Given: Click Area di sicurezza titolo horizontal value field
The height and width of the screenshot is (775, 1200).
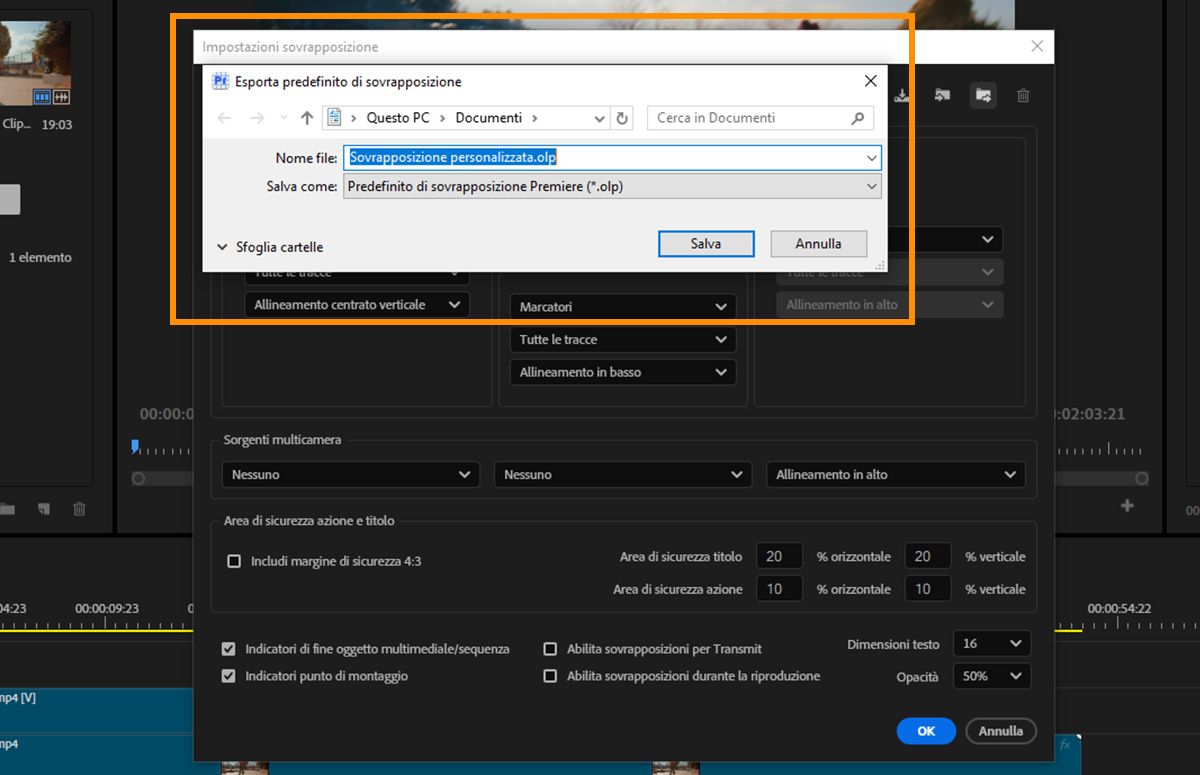Looking at the screenshot, I should (780, 557).
